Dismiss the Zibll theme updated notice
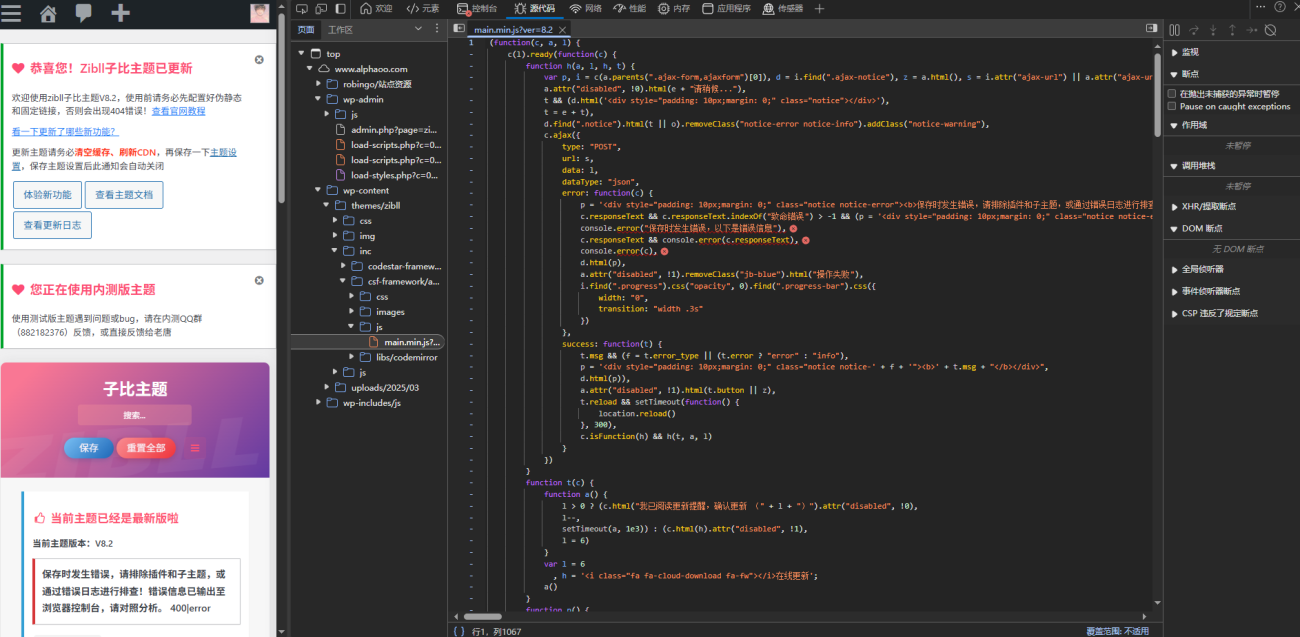 pyautogui.click(x=259, y=60)
